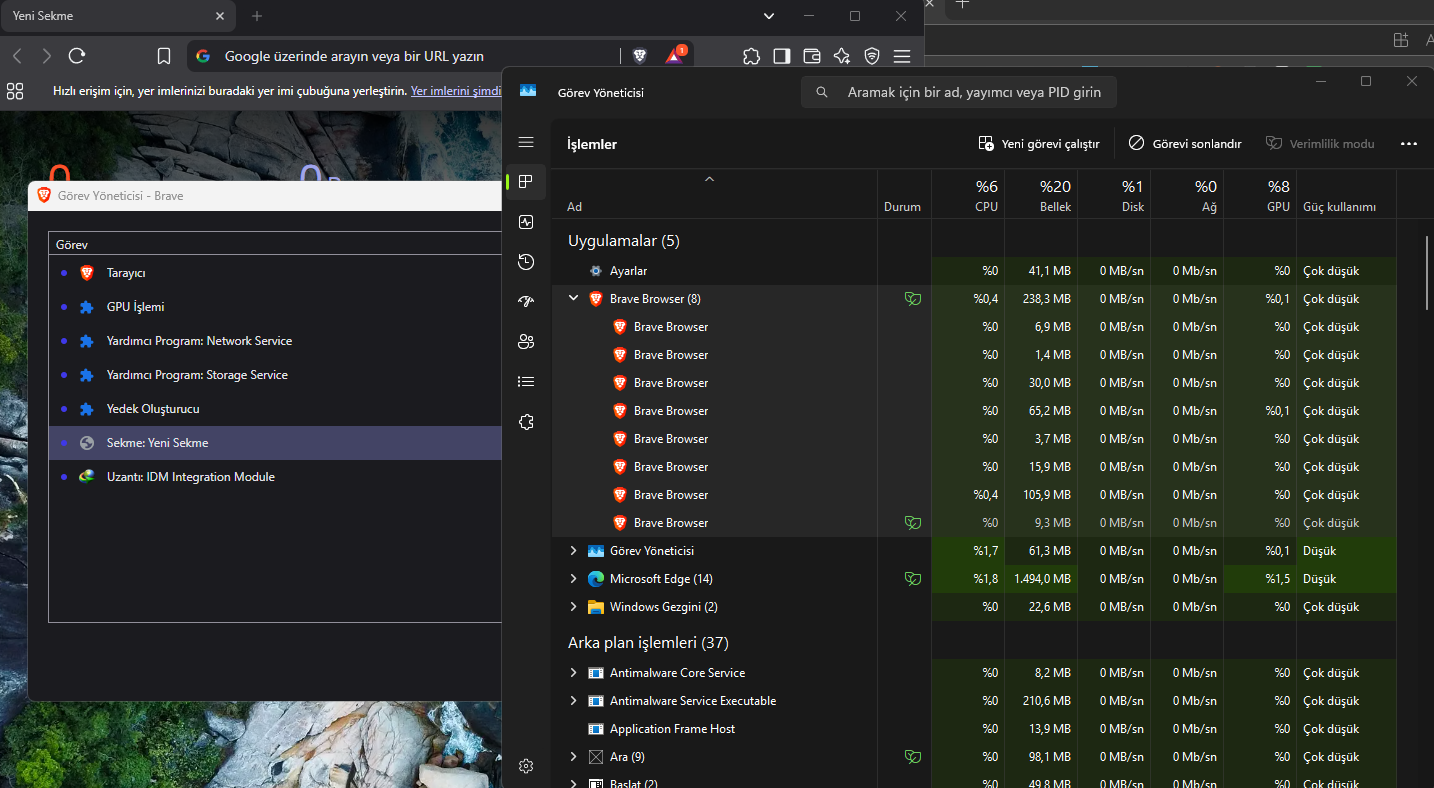Select the GPU İşlemi task
The width and height of the screenshot is (1434, 788).
pos(275,307)
